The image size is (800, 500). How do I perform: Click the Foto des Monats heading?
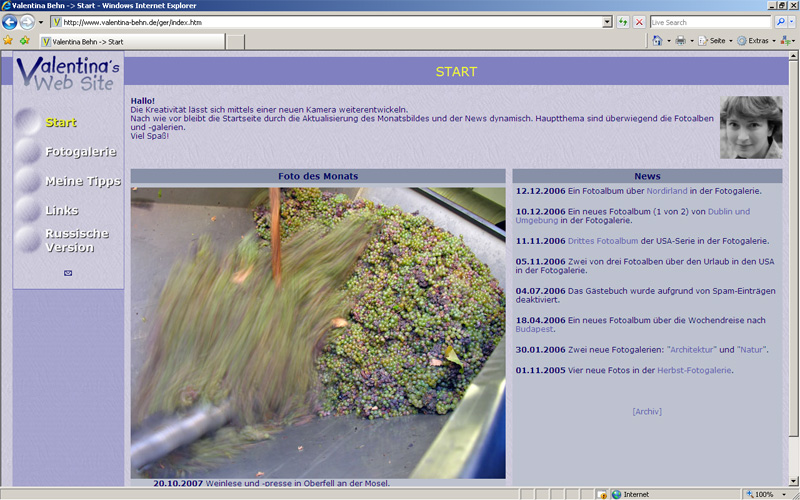point(318,176)
